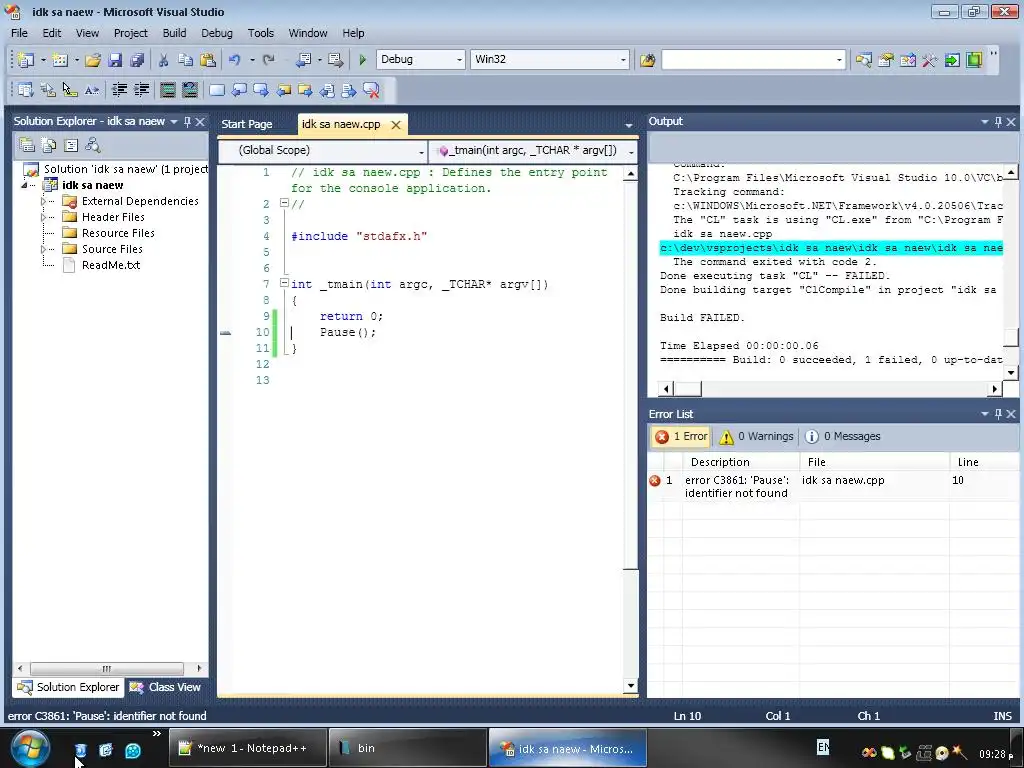Click the Solution Explorer horizontal scrollbar thumb
The width and height of the screenshot is (1024, 768).
click(x=106, y=668)
